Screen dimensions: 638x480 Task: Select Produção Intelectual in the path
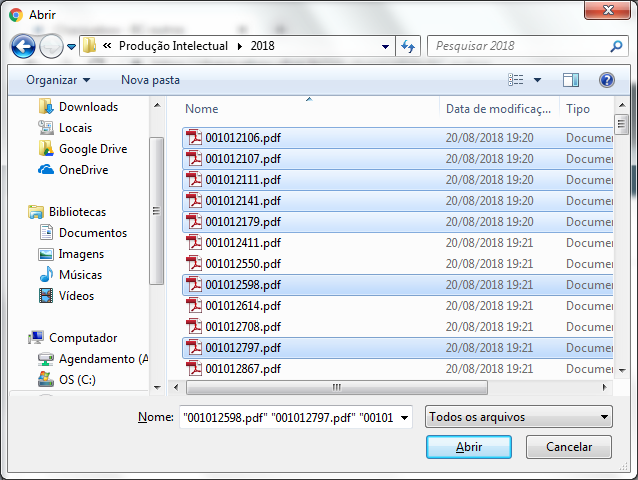tap(173, 46)
